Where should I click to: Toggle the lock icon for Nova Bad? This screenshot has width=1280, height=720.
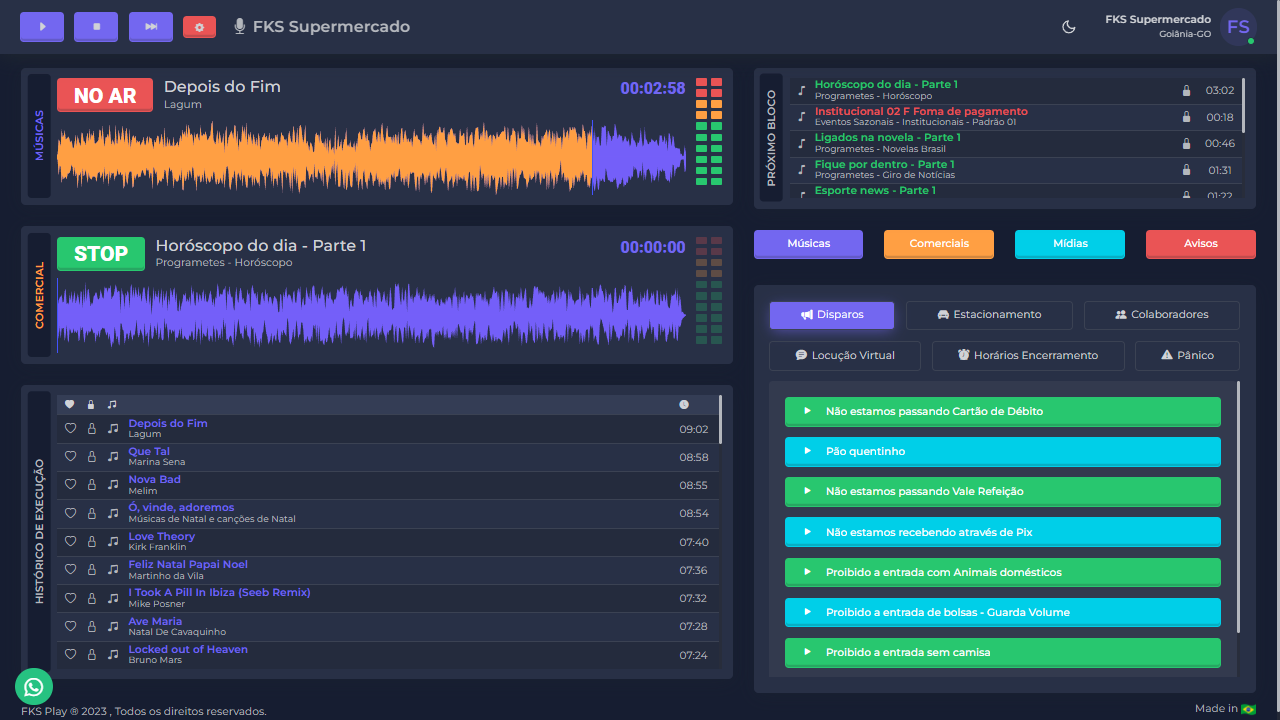91,484
